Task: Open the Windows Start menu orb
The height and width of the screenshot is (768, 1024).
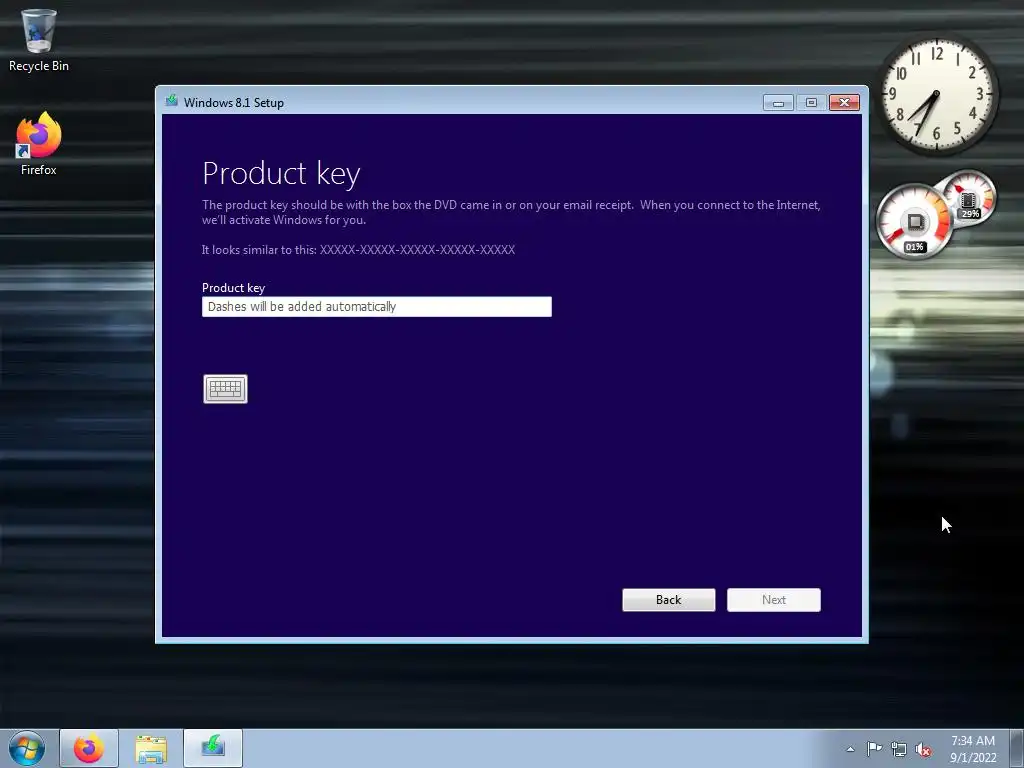Action: click(x=27, y=748)
